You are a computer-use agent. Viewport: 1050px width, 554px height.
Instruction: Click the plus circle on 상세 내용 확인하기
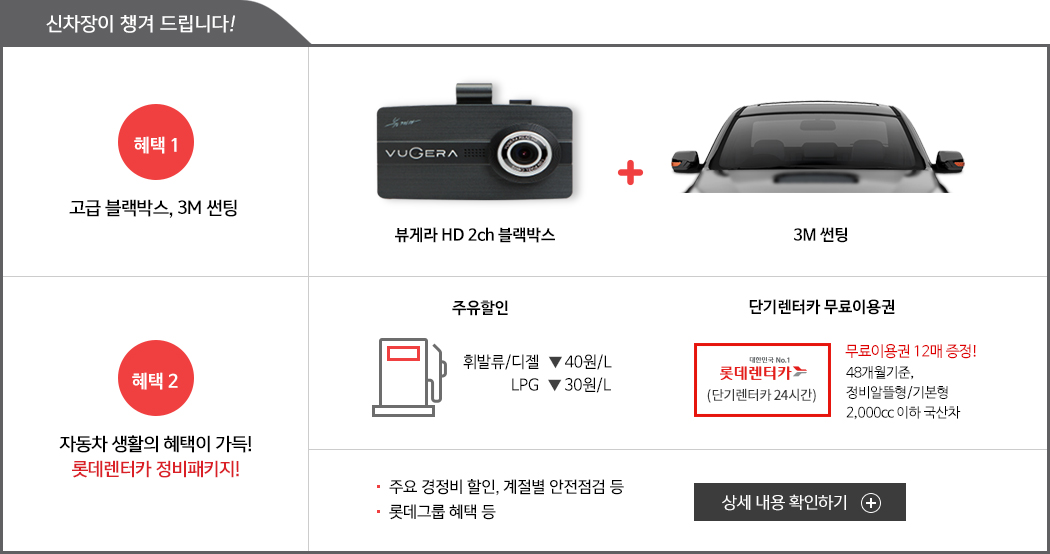click(871, 502)
